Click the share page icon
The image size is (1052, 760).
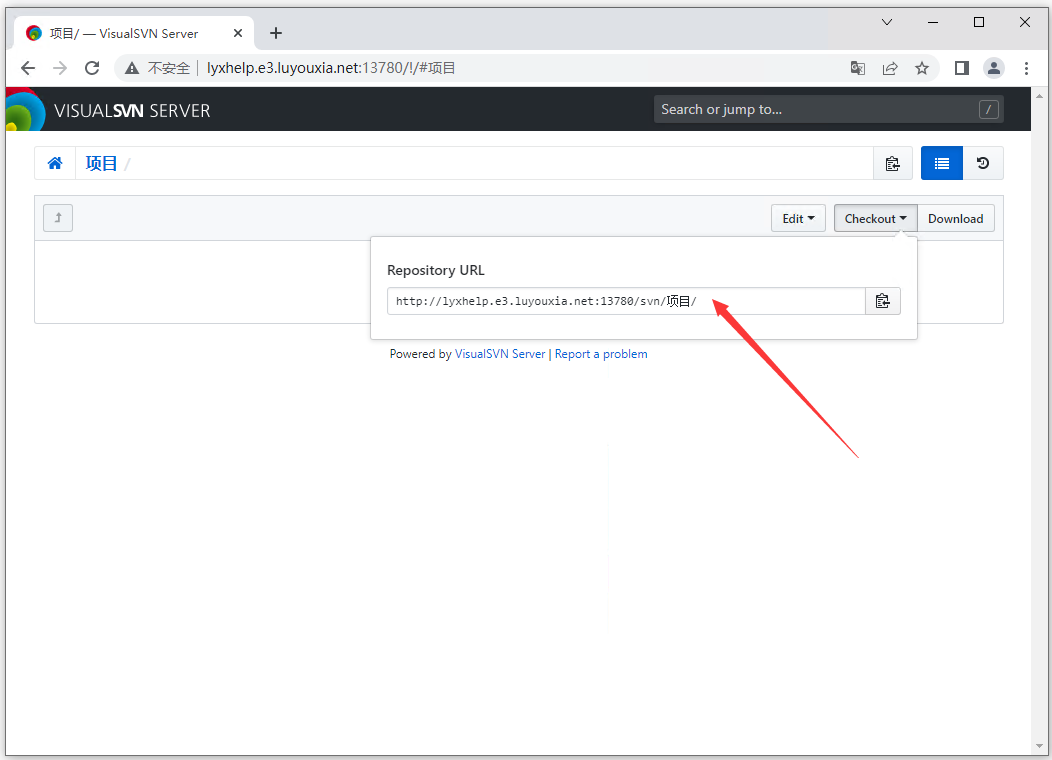click(x=890, y=68)
